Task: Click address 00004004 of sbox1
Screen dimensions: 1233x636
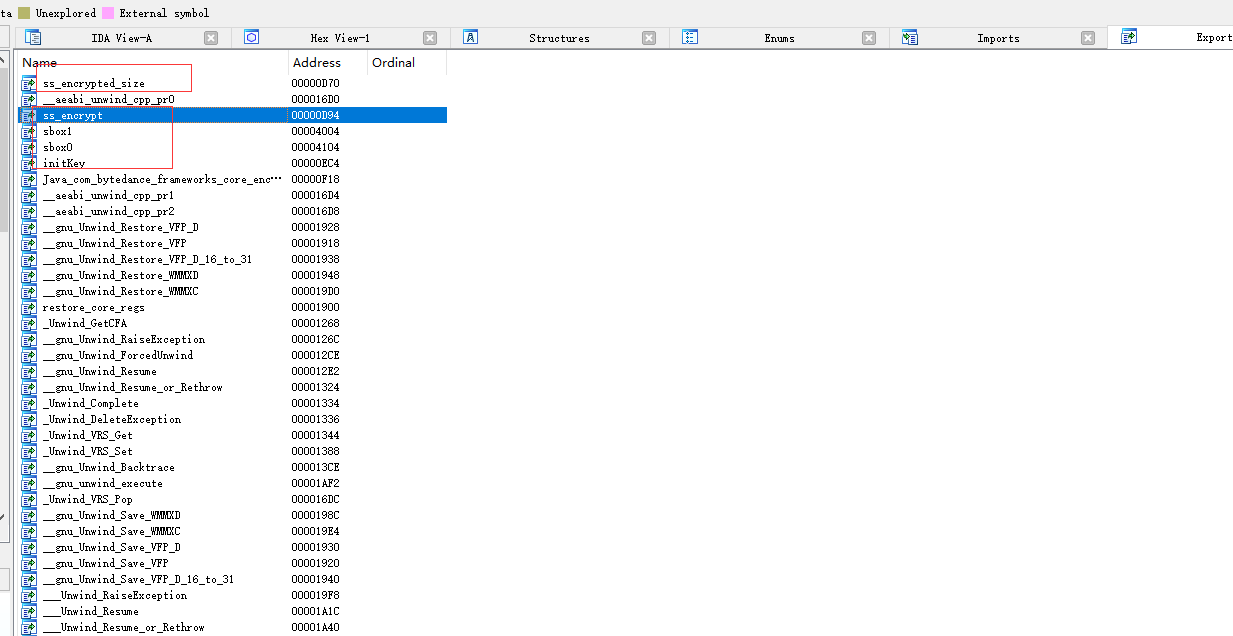Action: click(x=315, y=132)
